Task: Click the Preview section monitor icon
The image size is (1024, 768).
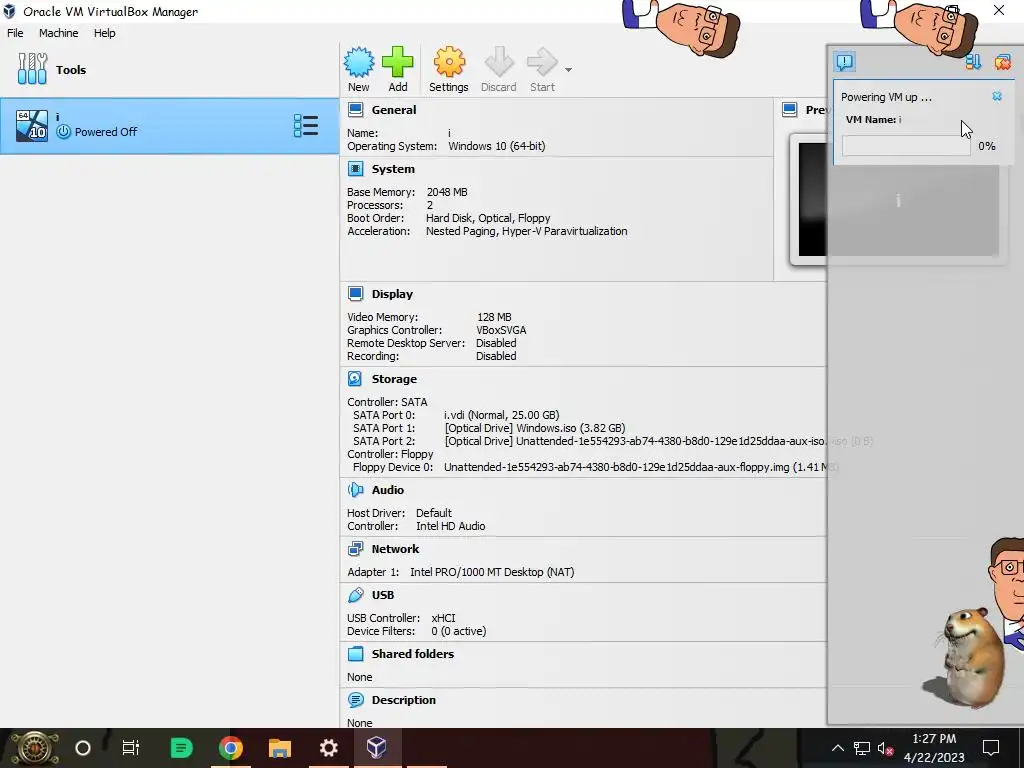Action: [x=790, y=110]
